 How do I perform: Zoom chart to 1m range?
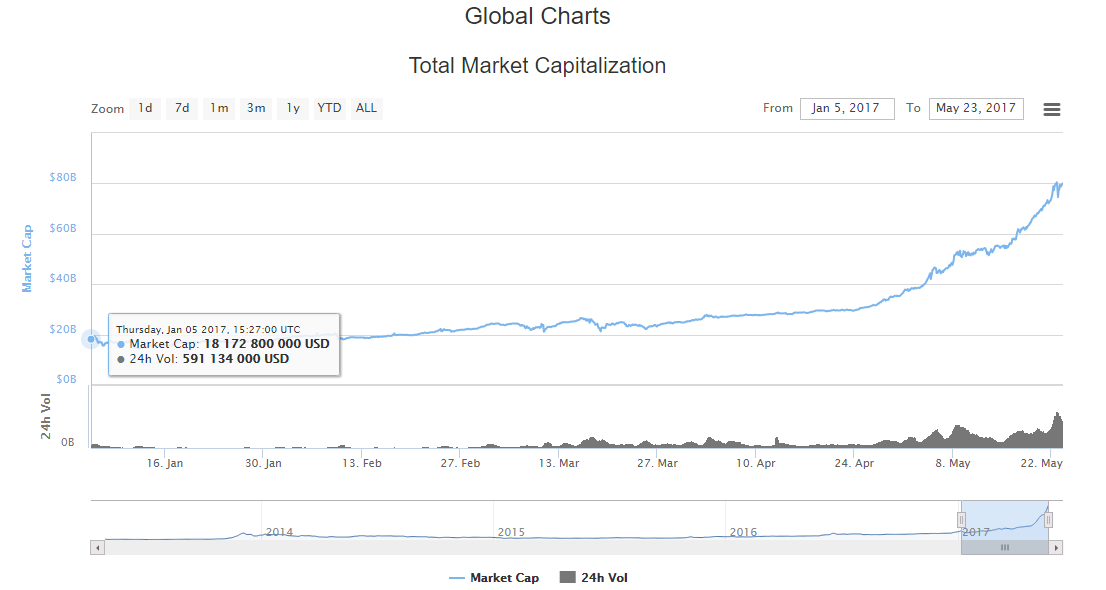[x=219, y=108]
